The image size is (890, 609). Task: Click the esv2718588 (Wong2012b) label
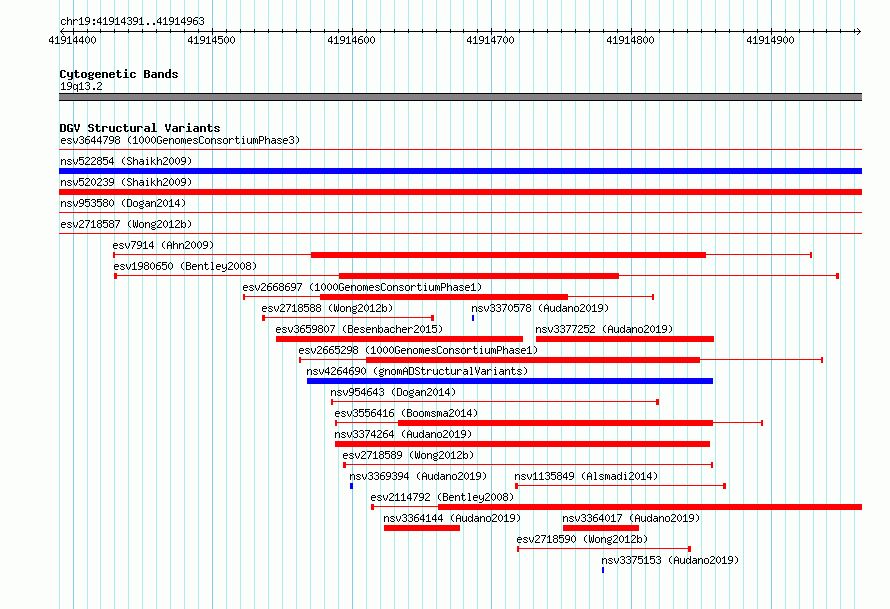click(327, 308)
